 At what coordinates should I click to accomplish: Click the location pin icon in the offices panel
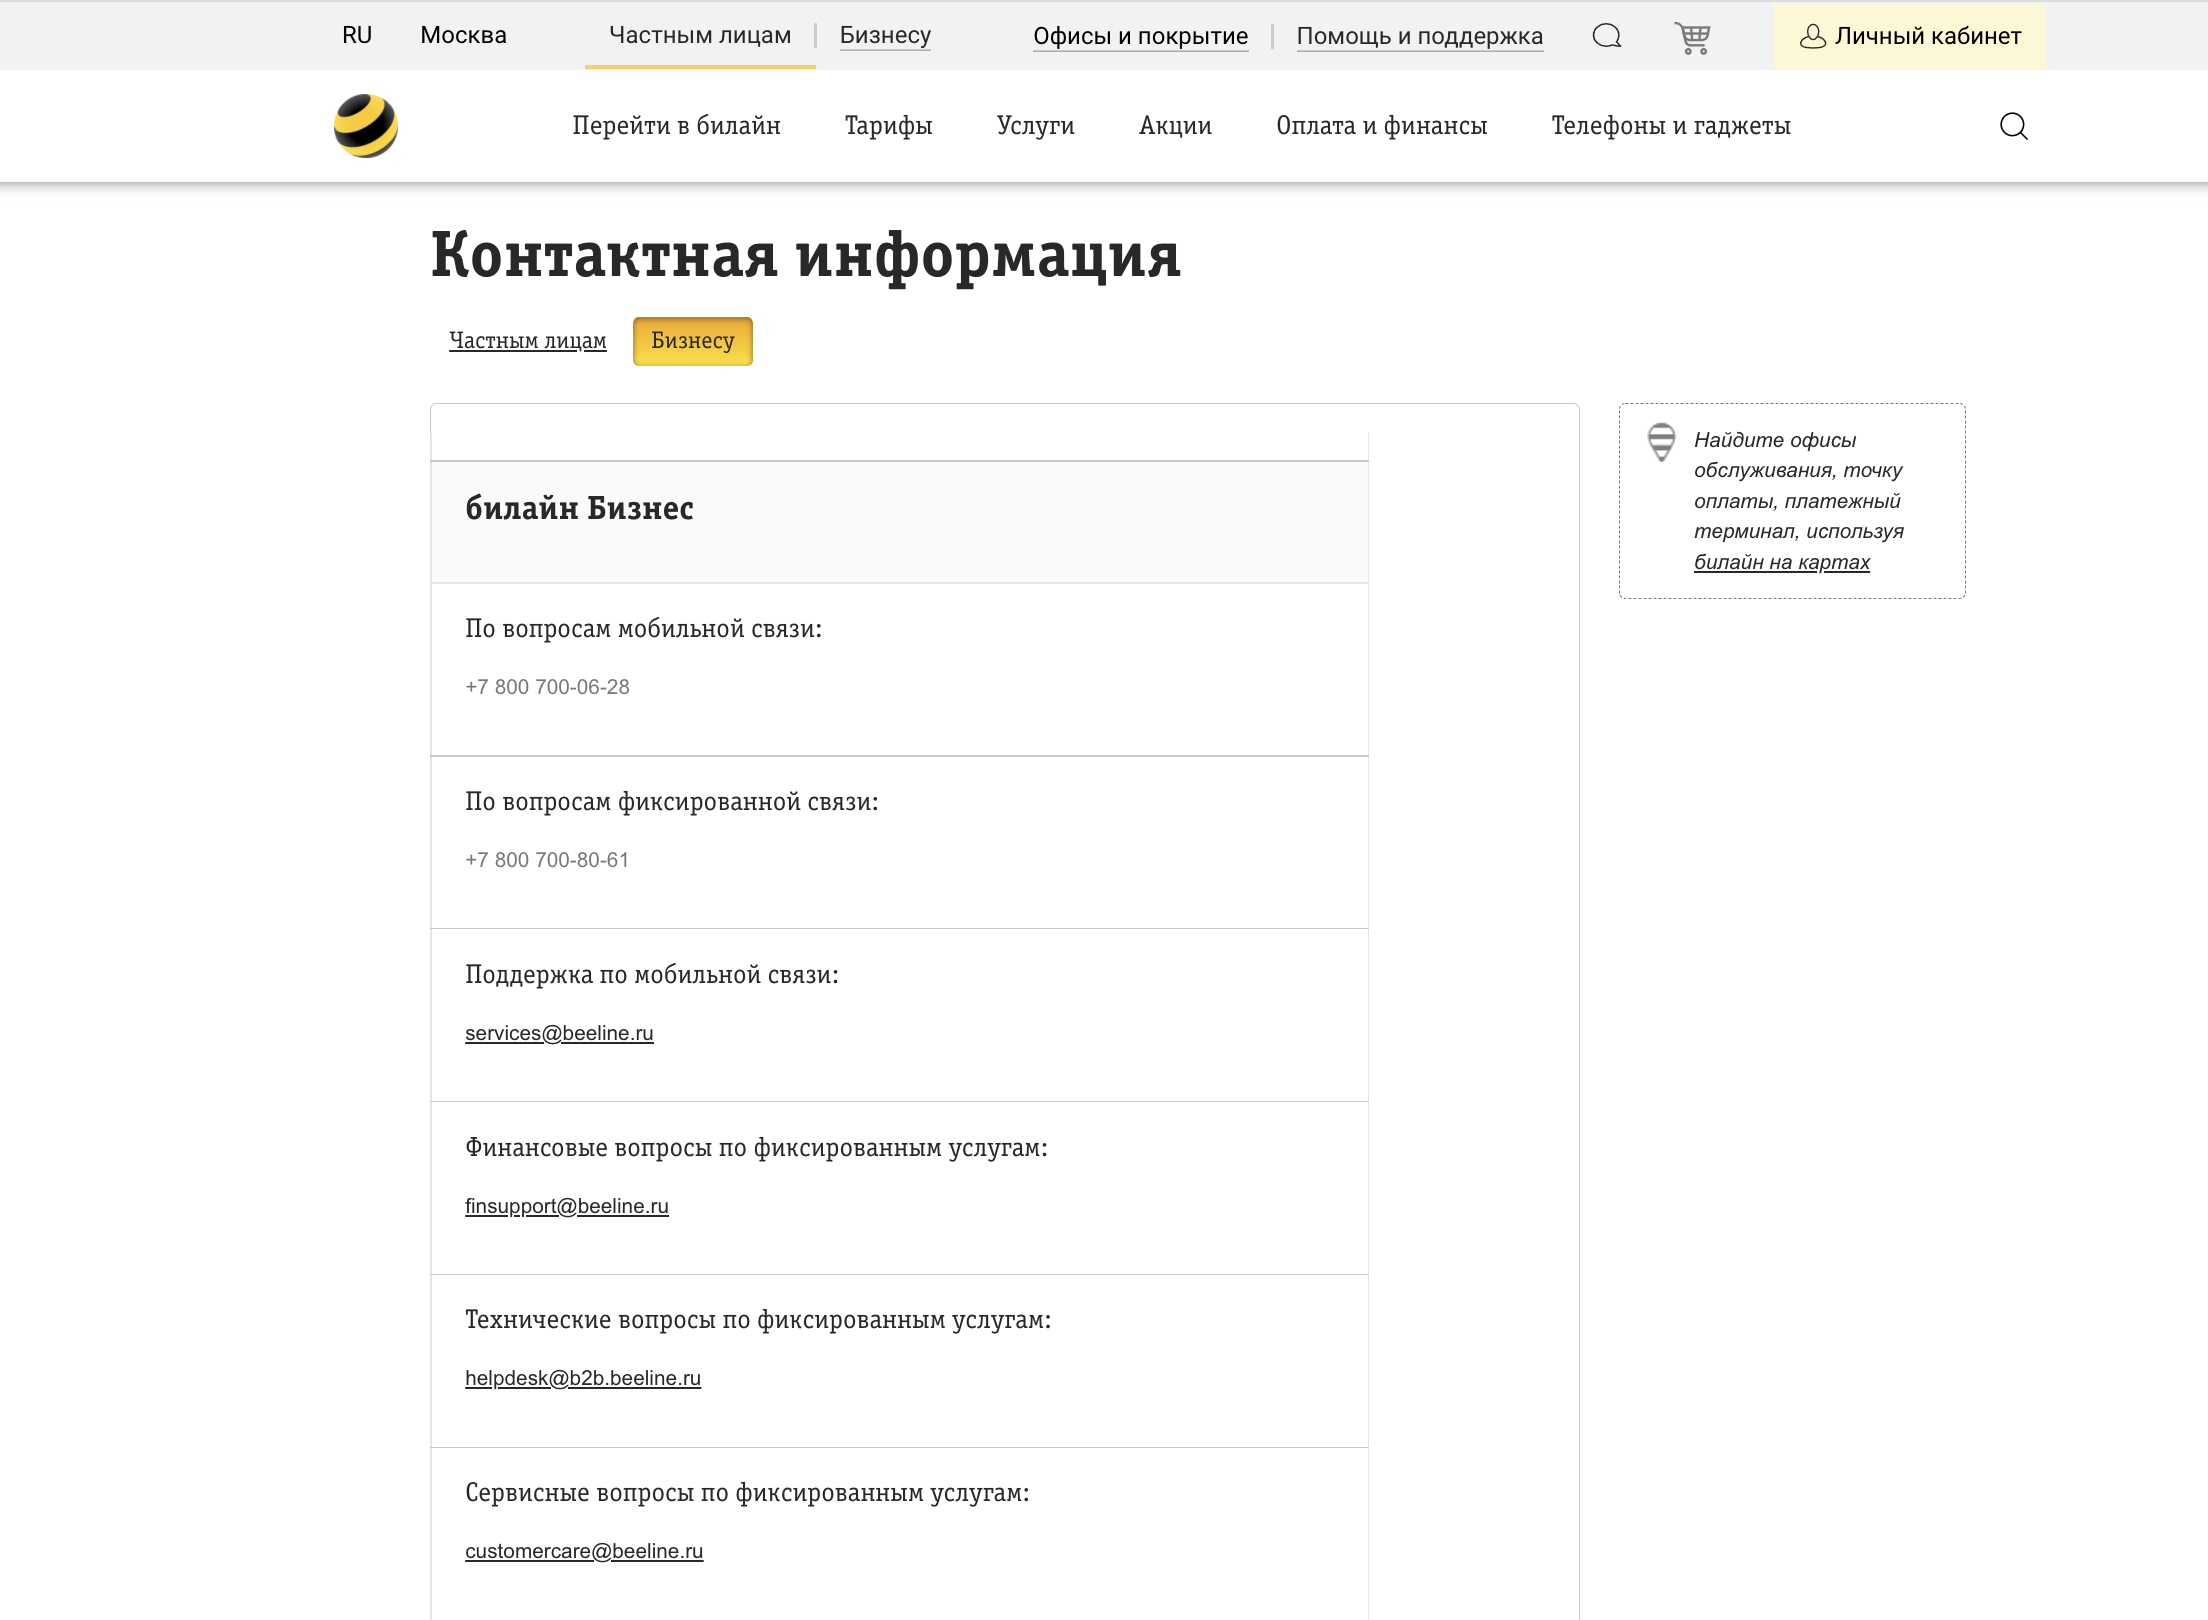tap(1662, 440)
